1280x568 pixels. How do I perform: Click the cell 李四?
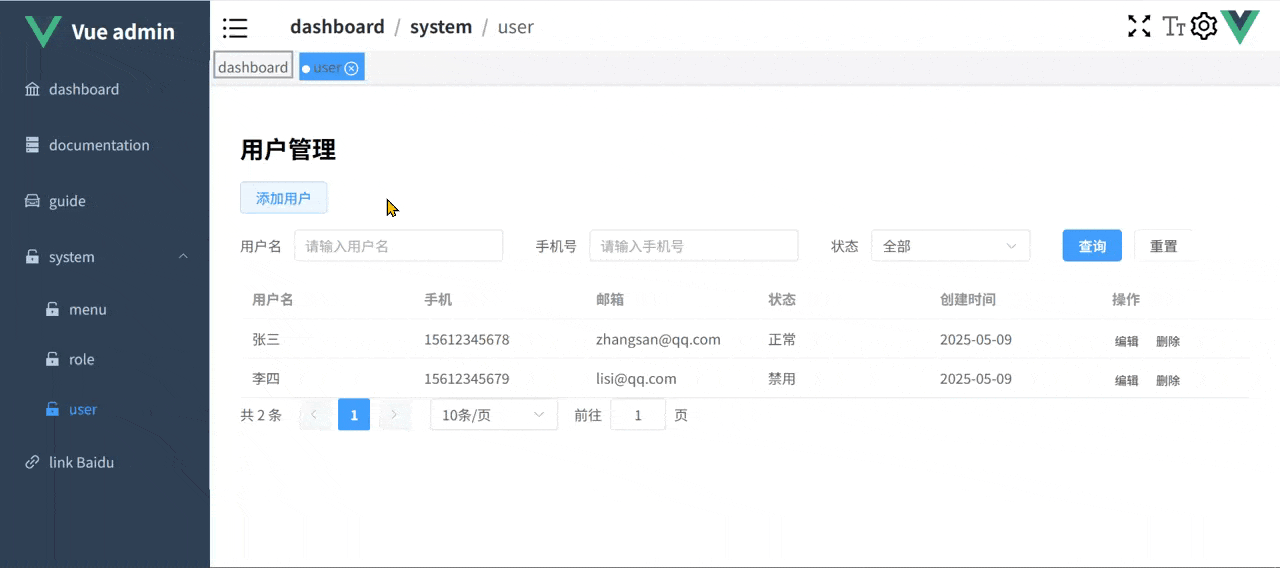click(266, 379)
